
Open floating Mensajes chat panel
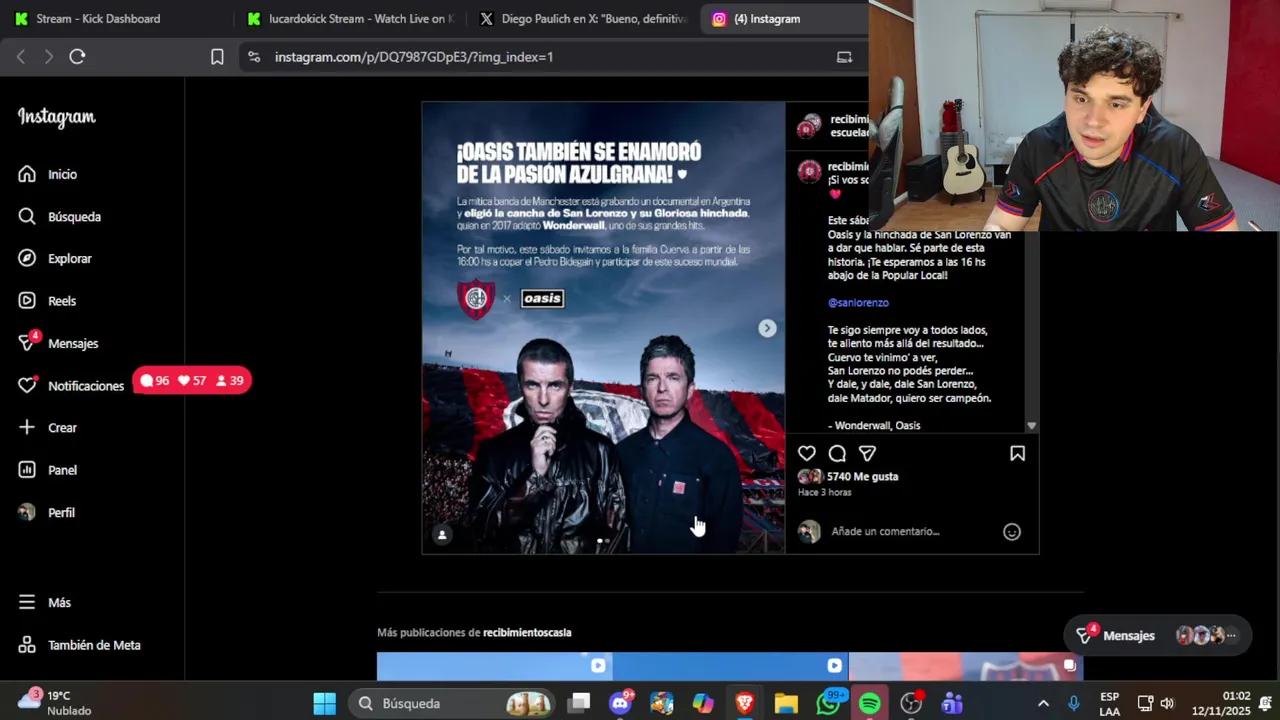tap(1157, 635)
